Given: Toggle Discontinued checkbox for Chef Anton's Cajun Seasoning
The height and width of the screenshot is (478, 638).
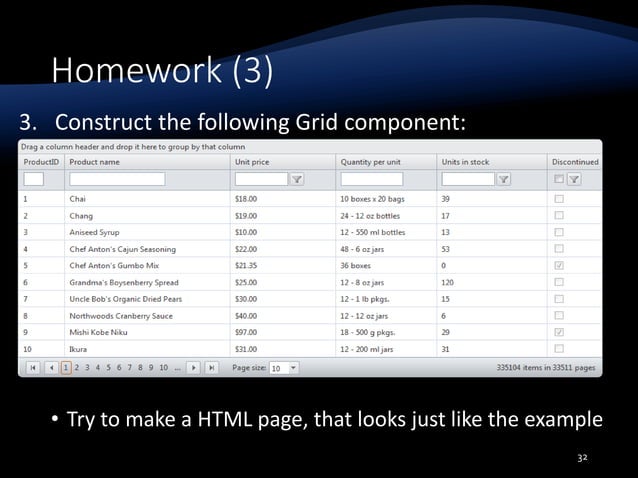Looking at the screenshot, I should coord(559,249).
